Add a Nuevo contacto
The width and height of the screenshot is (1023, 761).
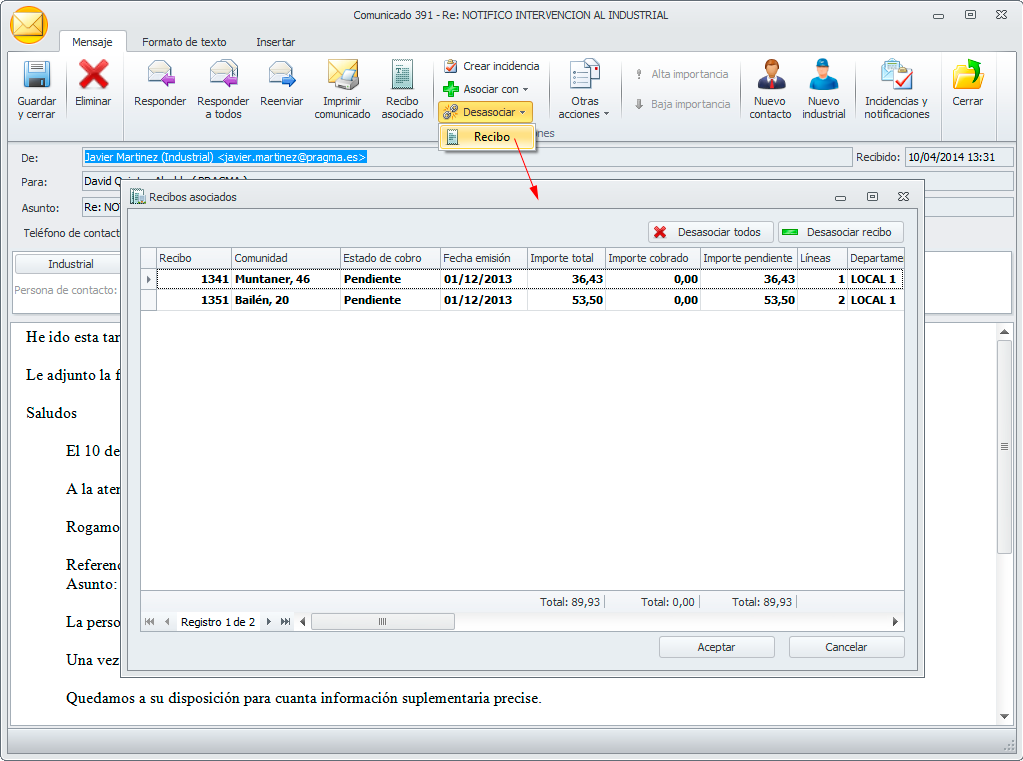tap(770, 76)
